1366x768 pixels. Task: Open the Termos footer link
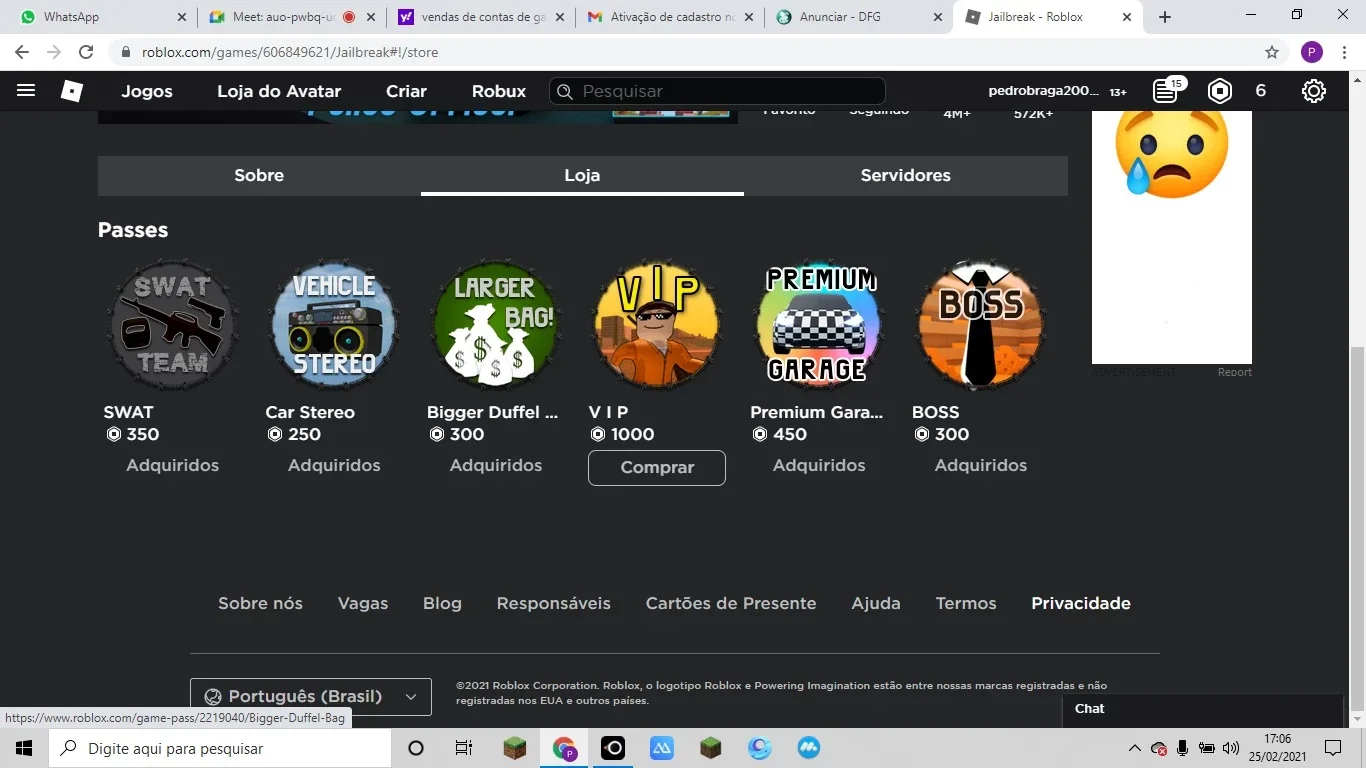(x=966, y=603)
